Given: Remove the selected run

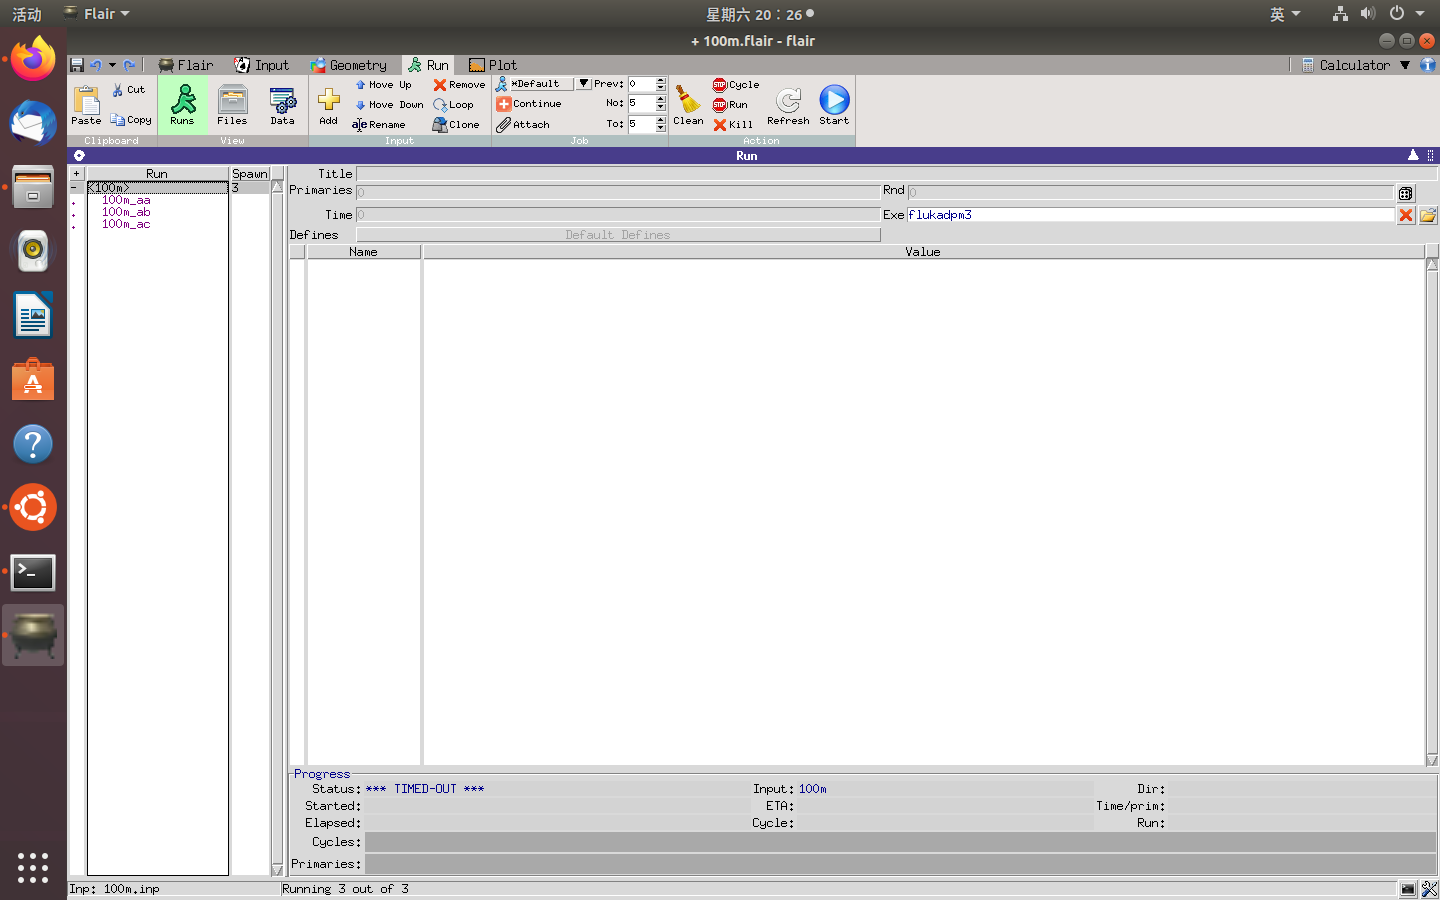Looking at the screenshot, I should click(x=459, y=85).
